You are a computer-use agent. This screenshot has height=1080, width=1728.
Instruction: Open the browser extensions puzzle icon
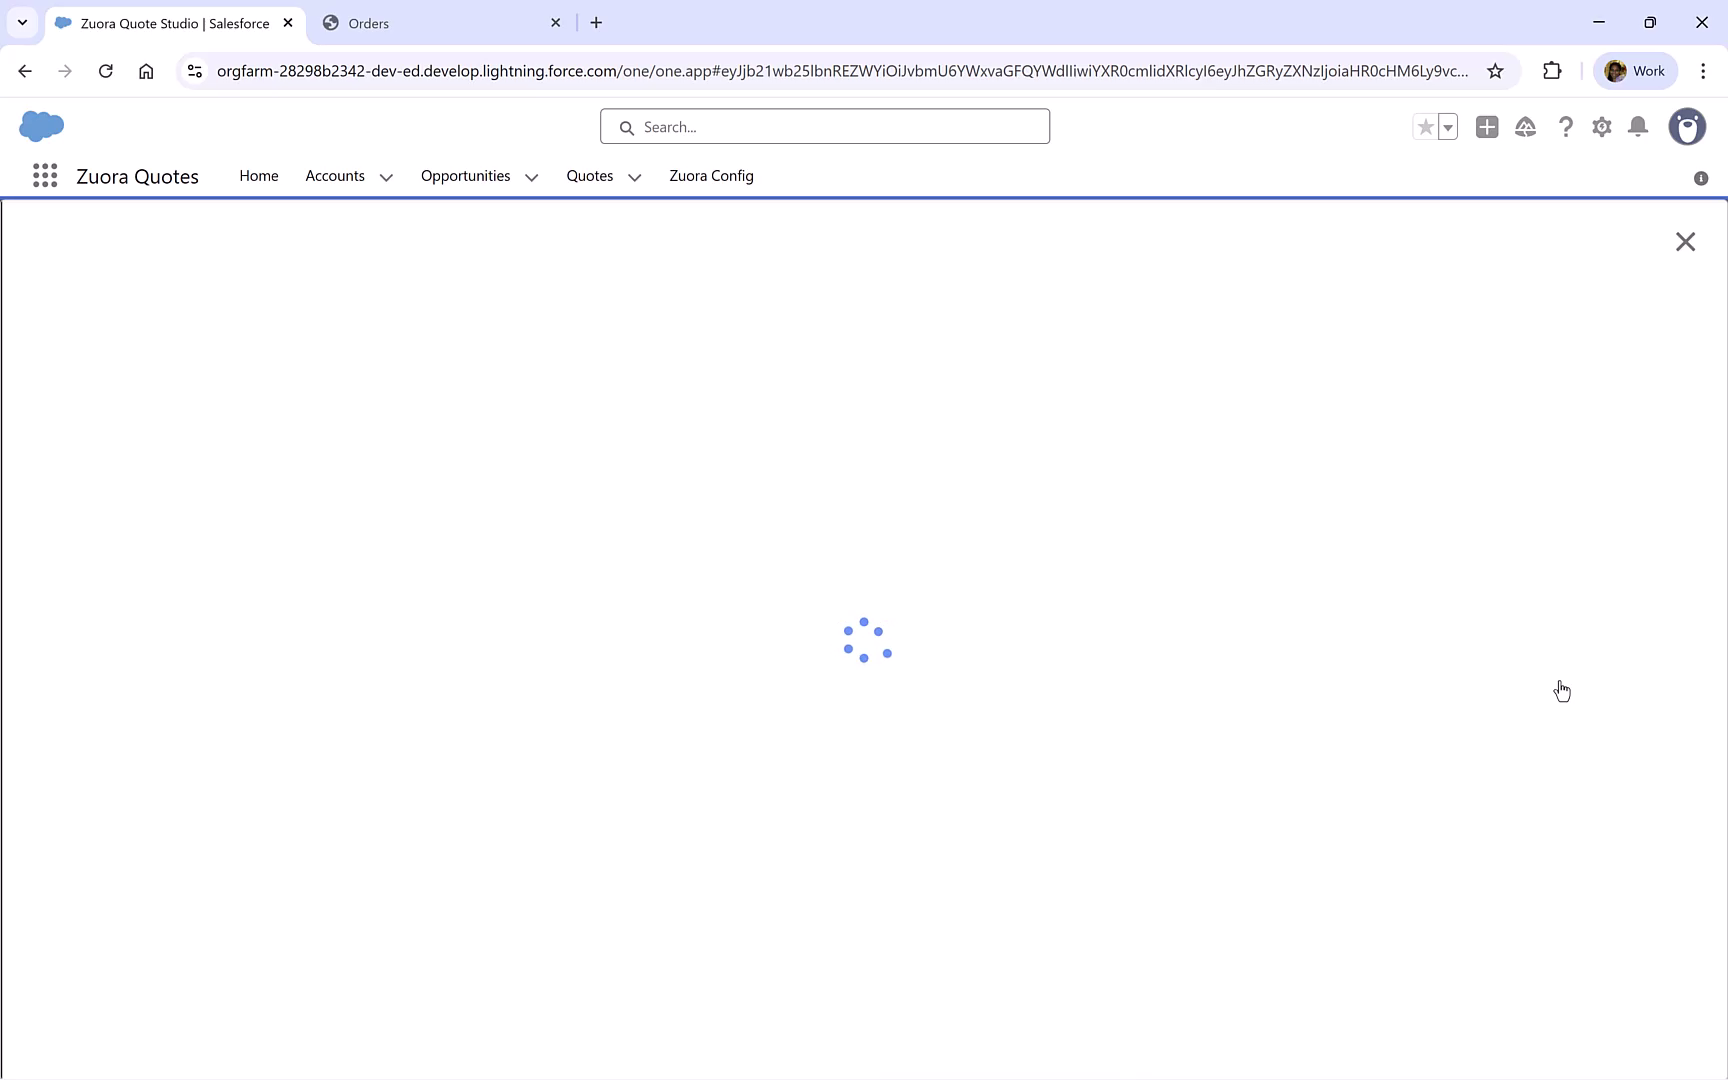[1552, 70]
